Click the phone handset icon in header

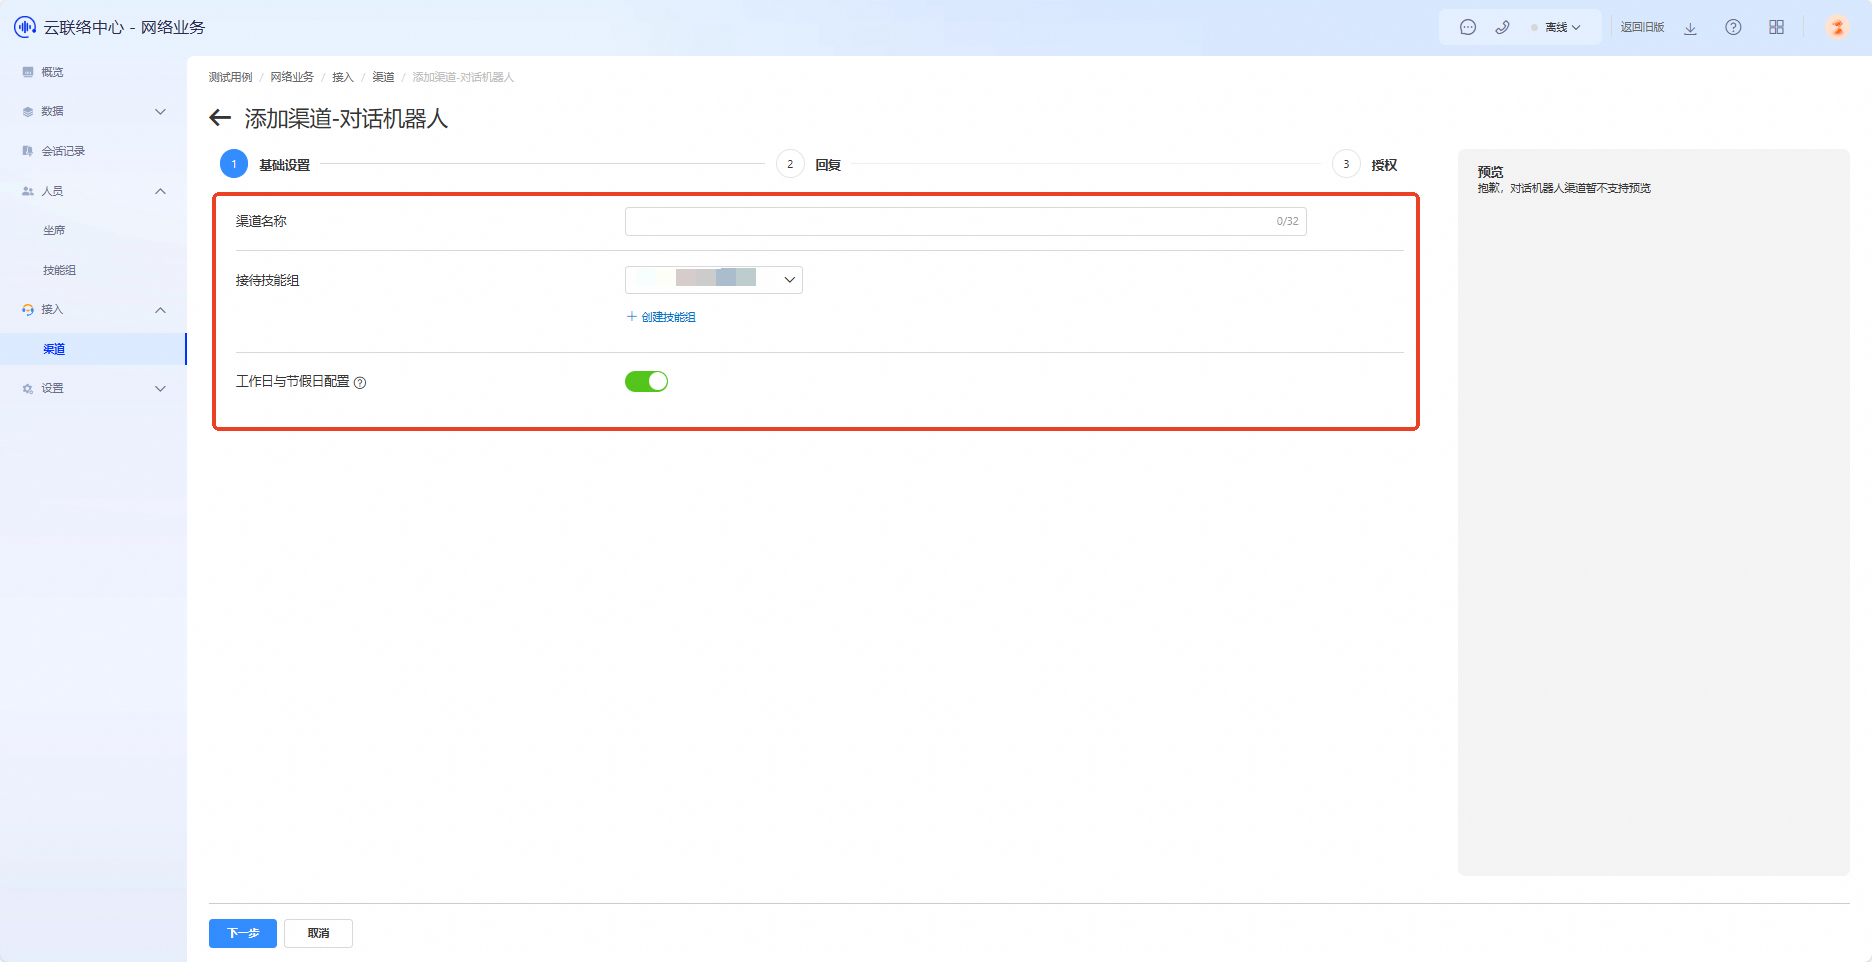(1502, 28)
